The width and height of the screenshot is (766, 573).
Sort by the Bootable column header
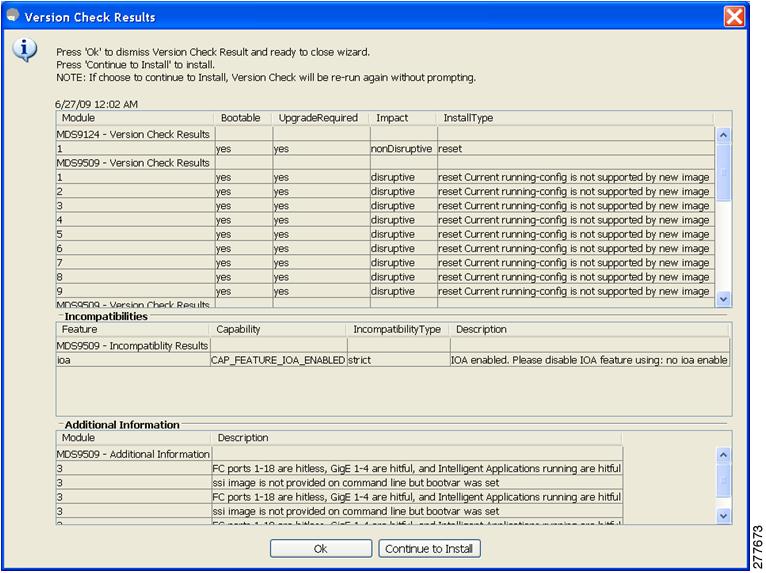(242, 118)
